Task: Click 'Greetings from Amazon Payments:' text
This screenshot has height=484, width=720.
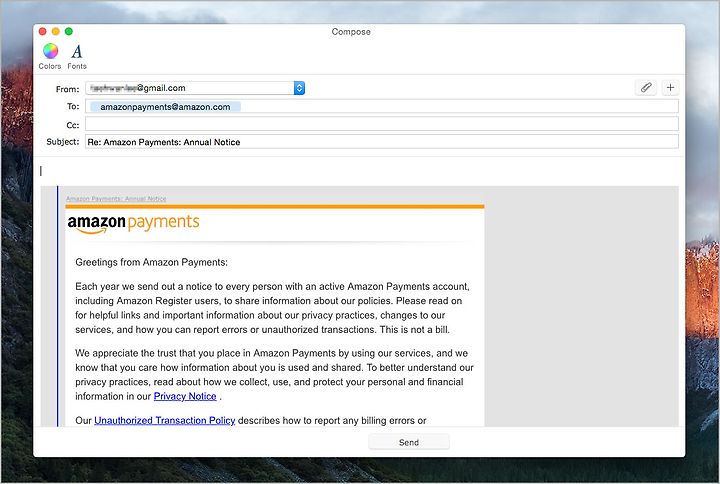Action: pos(152,262)
